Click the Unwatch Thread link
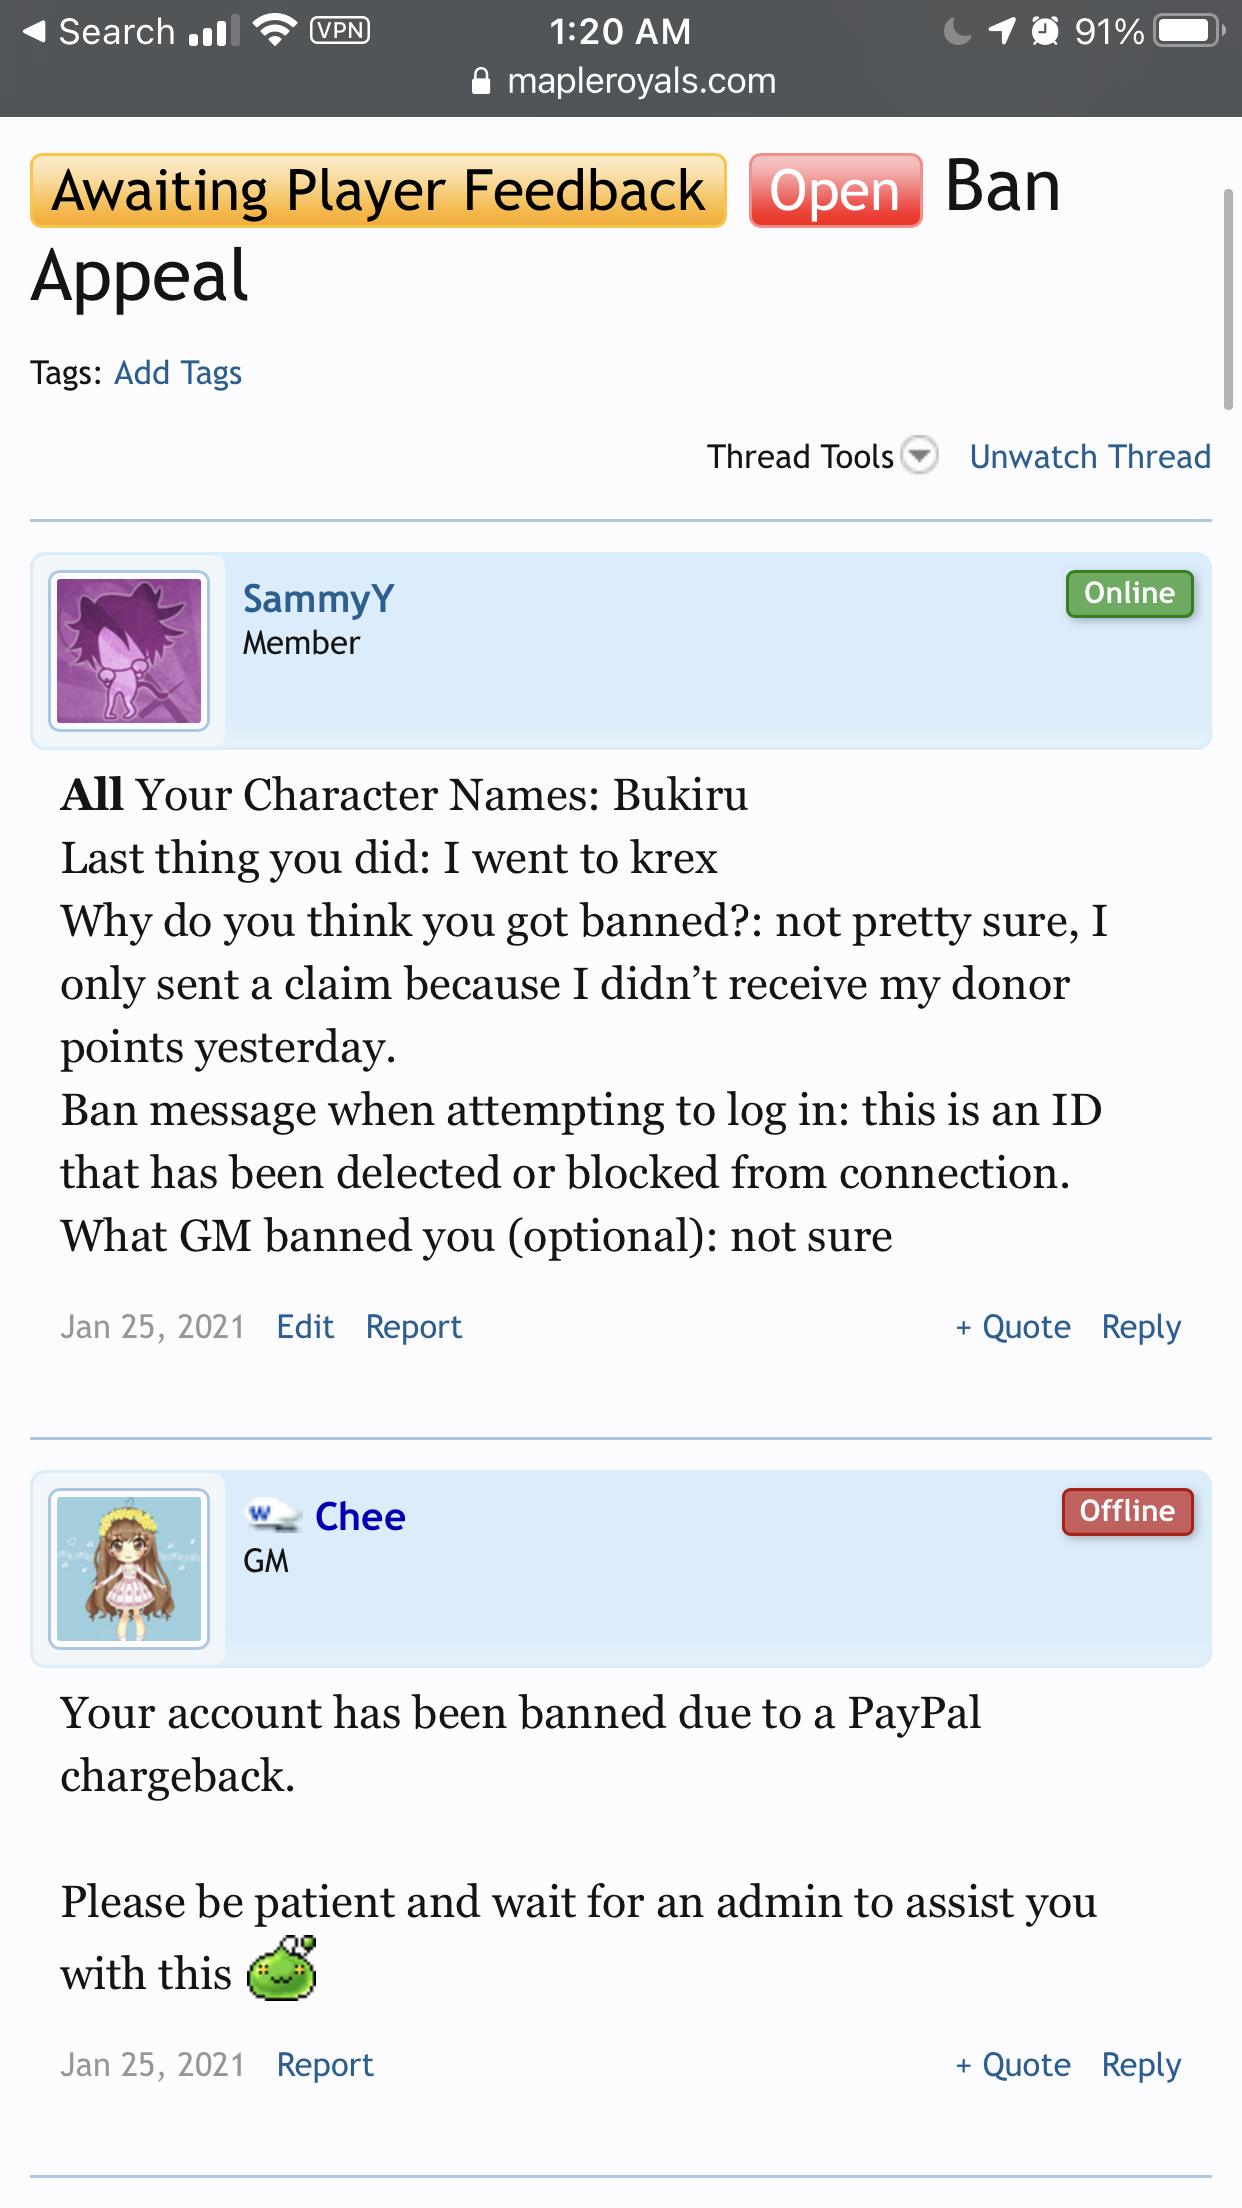 pos(1090,457)
